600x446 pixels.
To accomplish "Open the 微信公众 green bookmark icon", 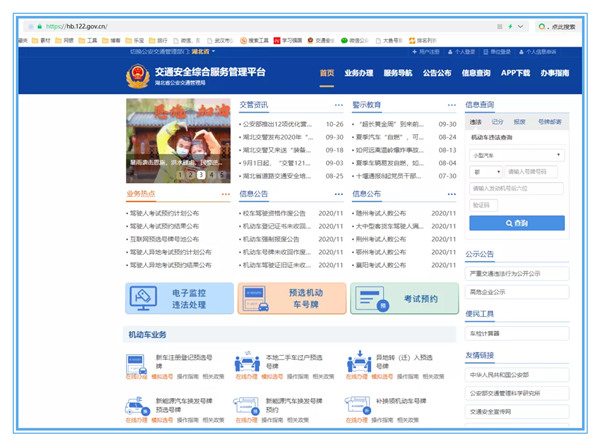I will pyautogui.click(x=344, y=41).
